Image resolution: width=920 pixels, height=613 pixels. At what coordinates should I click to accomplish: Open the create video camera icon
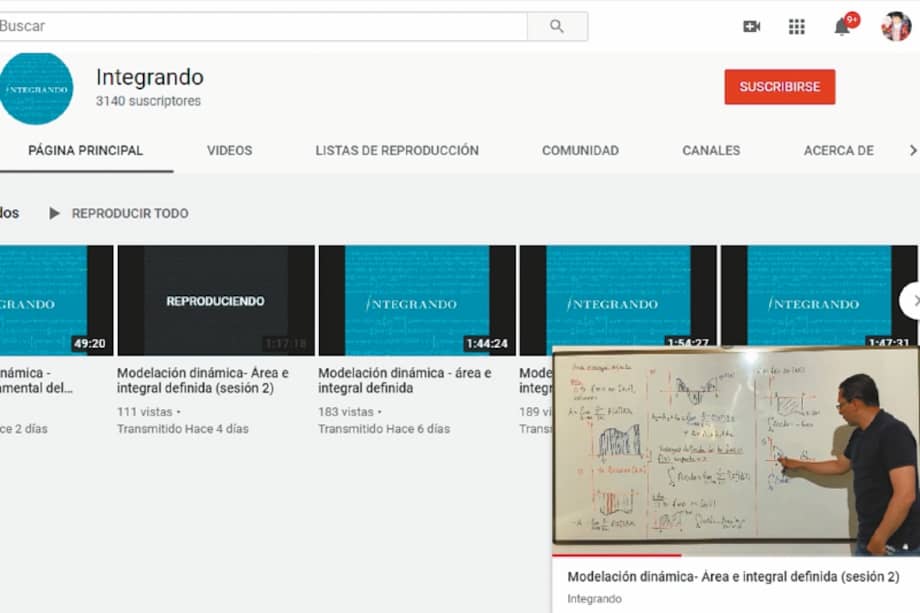click(x=752, y=25)
